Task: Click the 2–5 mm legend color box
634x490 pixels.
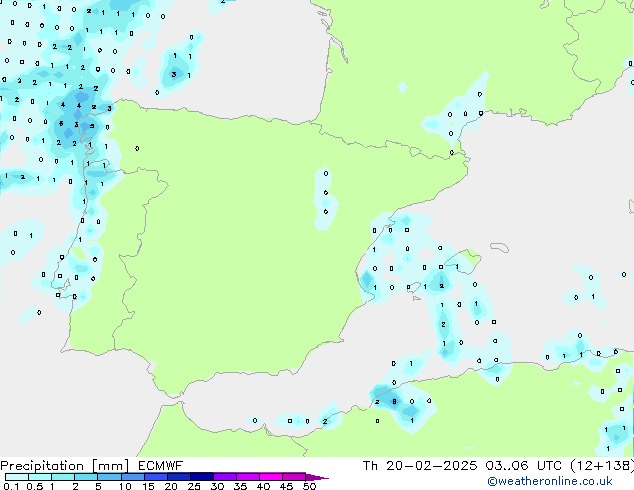Action: coord(86,477)
